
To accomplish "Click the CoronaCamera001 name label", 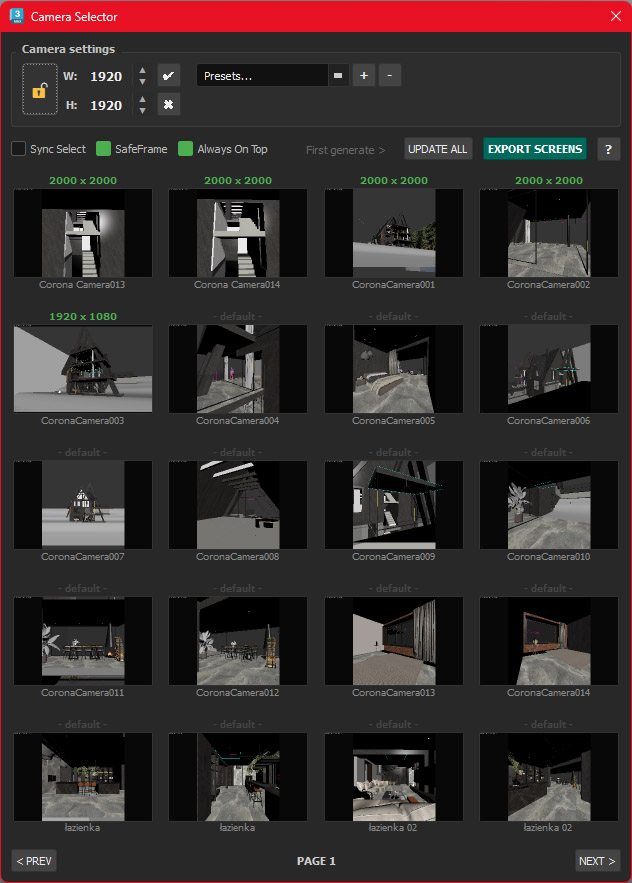I will pyautogui.click(x=394, y=284).
